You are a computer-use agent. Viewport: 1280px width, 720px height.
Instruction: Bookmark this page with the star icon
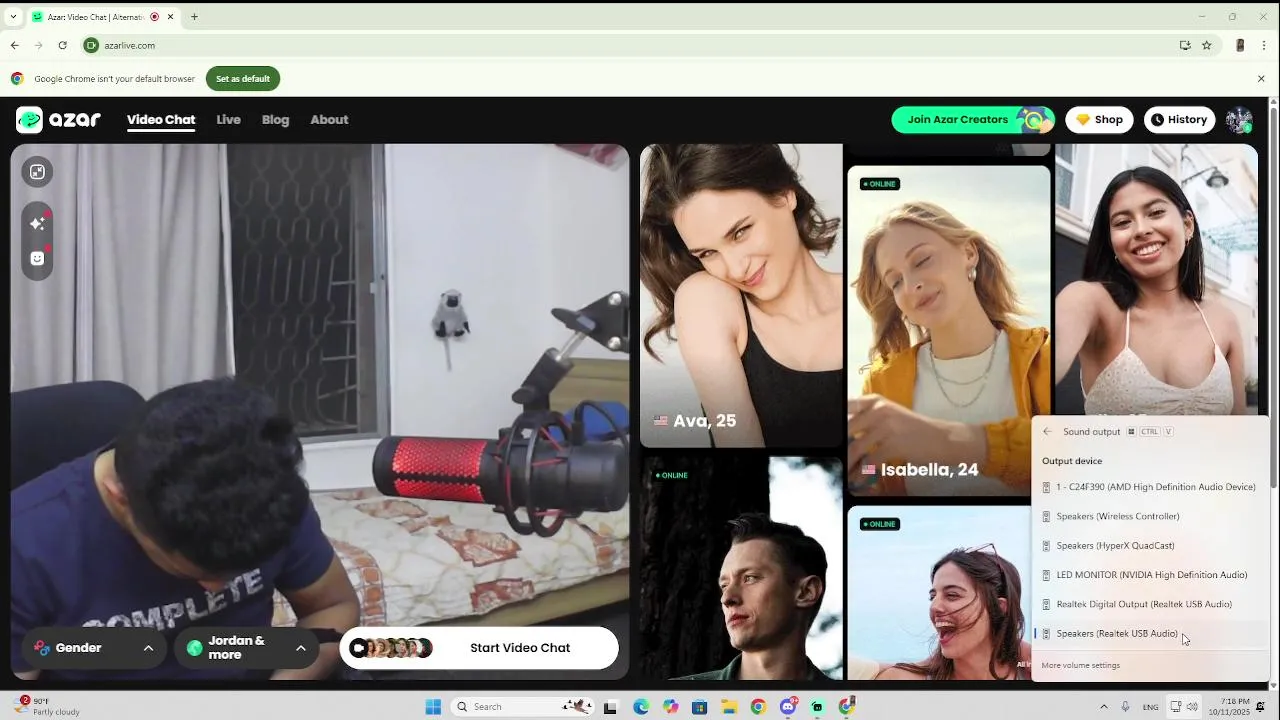click(x=1207, y=45)
